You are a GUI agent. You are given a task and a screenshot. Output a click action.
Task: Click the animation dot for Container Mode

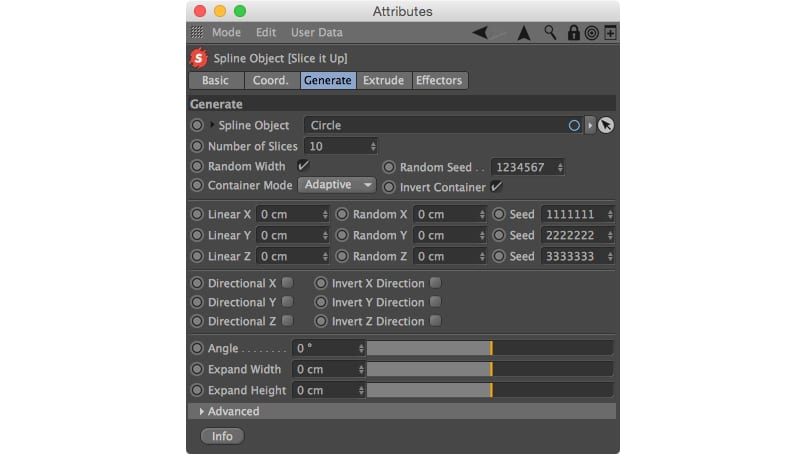(x=197, y=185)
